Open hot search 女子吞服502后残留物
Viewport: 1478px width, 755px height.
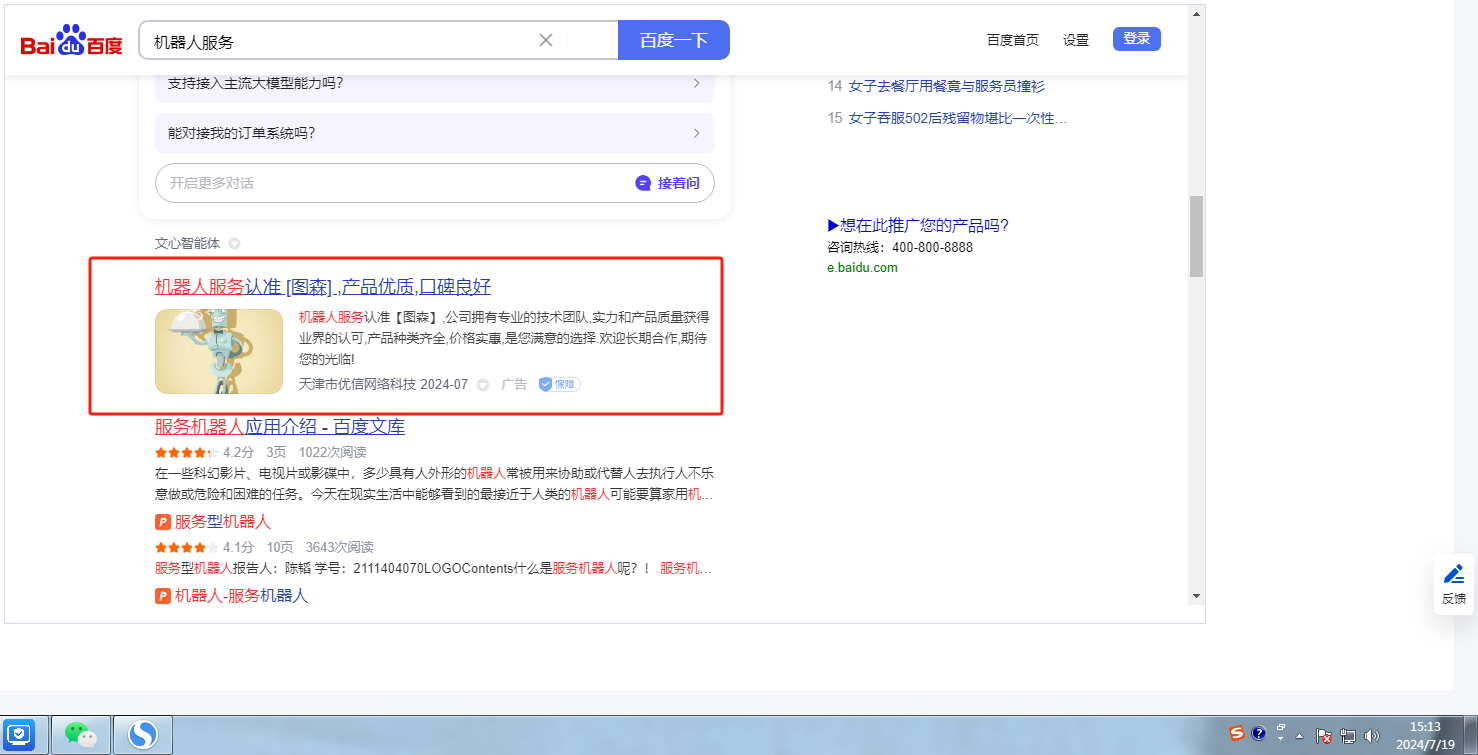click(x=958, y=118)
